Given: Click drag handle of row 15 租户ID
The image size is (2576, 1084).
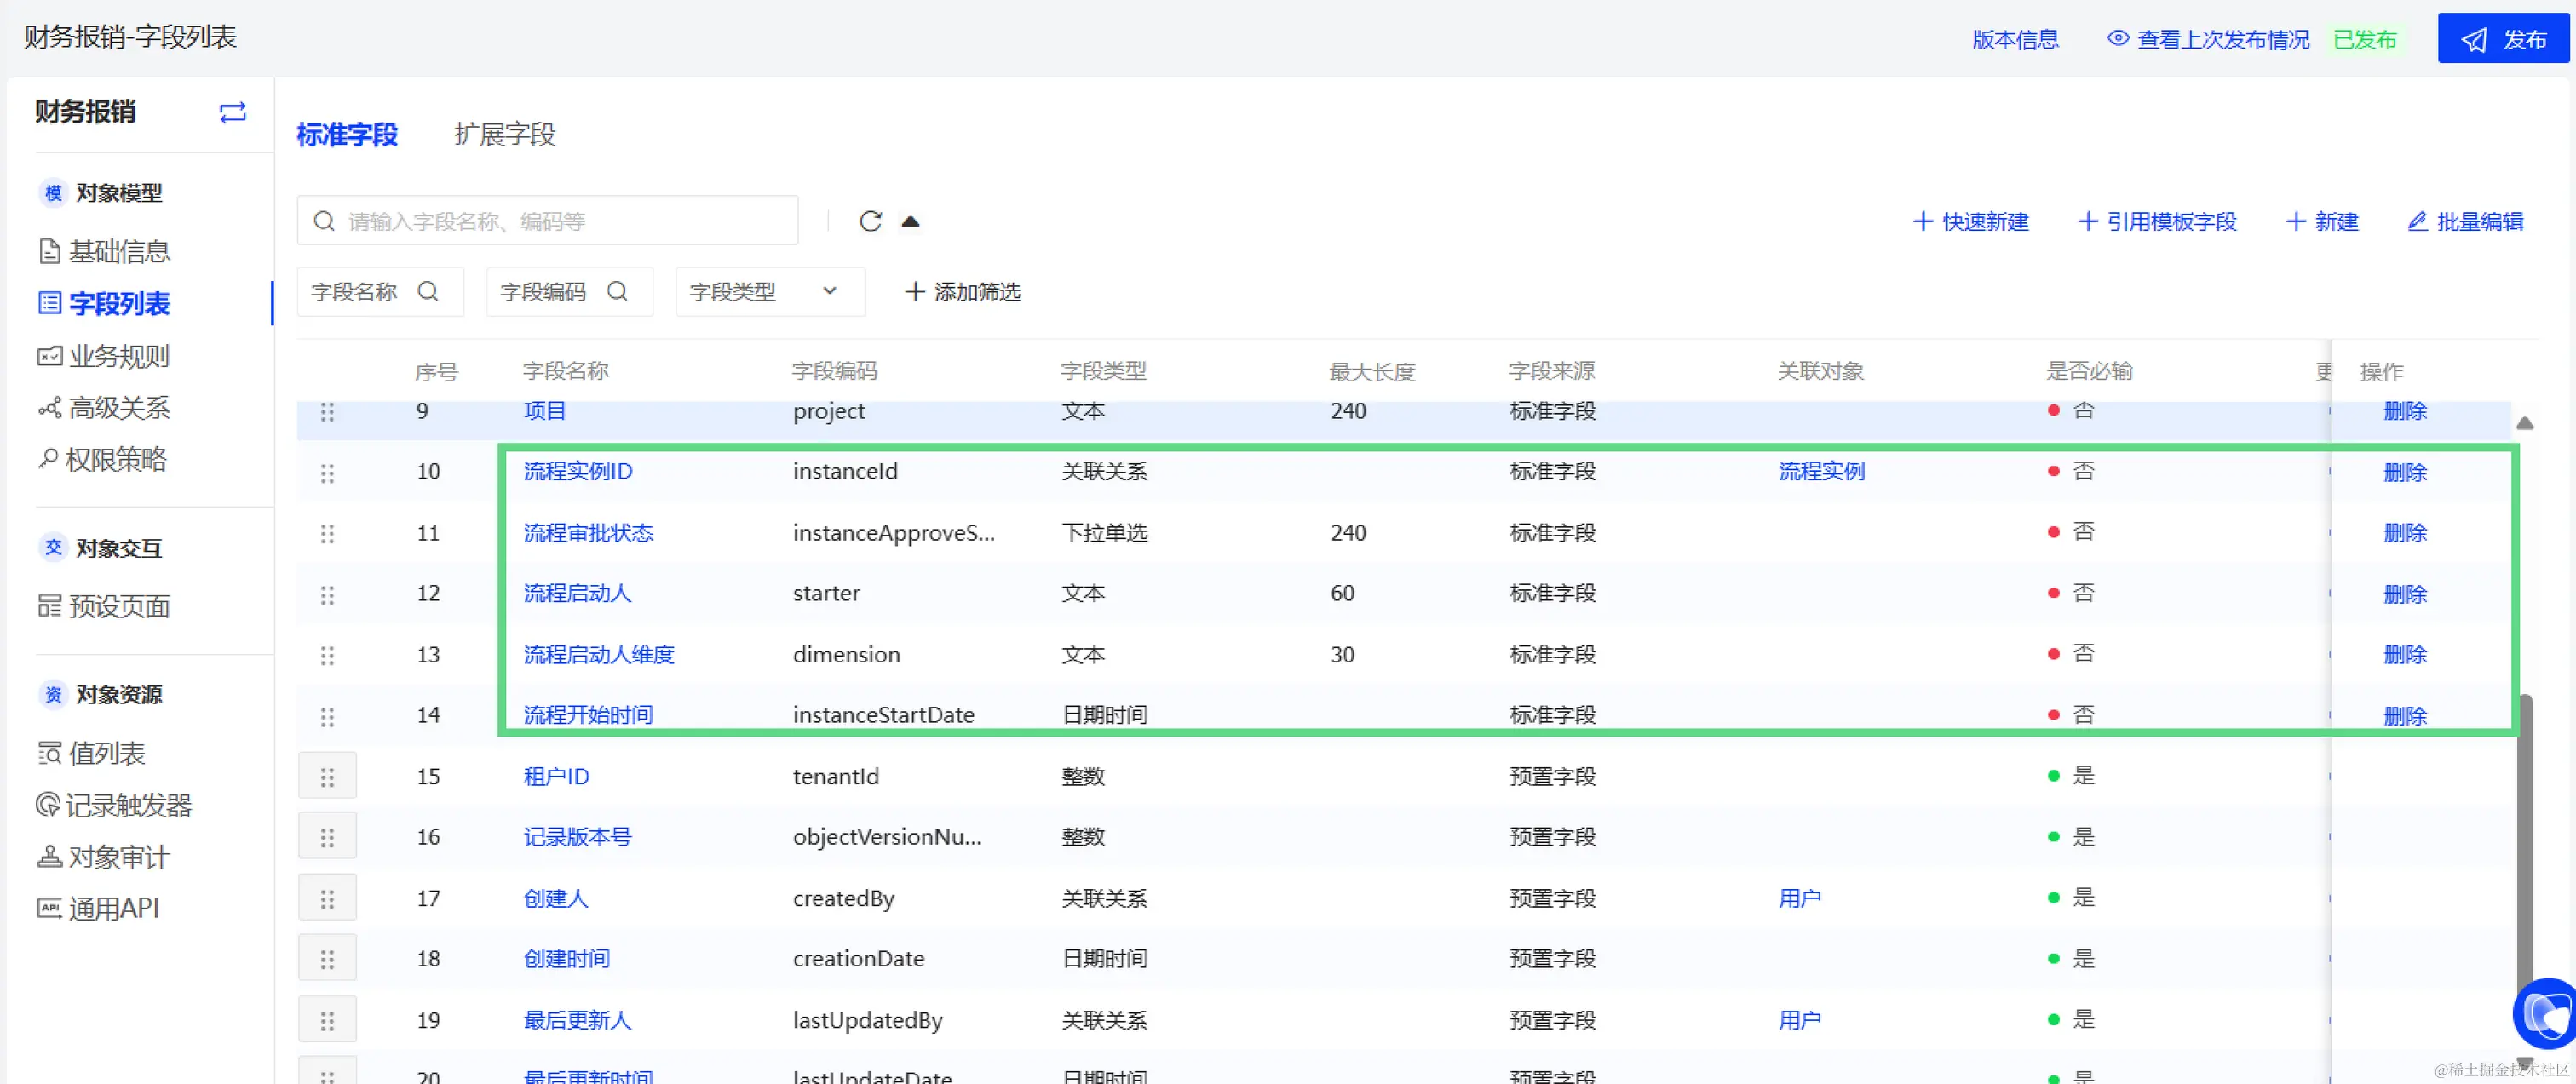Looking at the screenshot, I should coord(327,777).
